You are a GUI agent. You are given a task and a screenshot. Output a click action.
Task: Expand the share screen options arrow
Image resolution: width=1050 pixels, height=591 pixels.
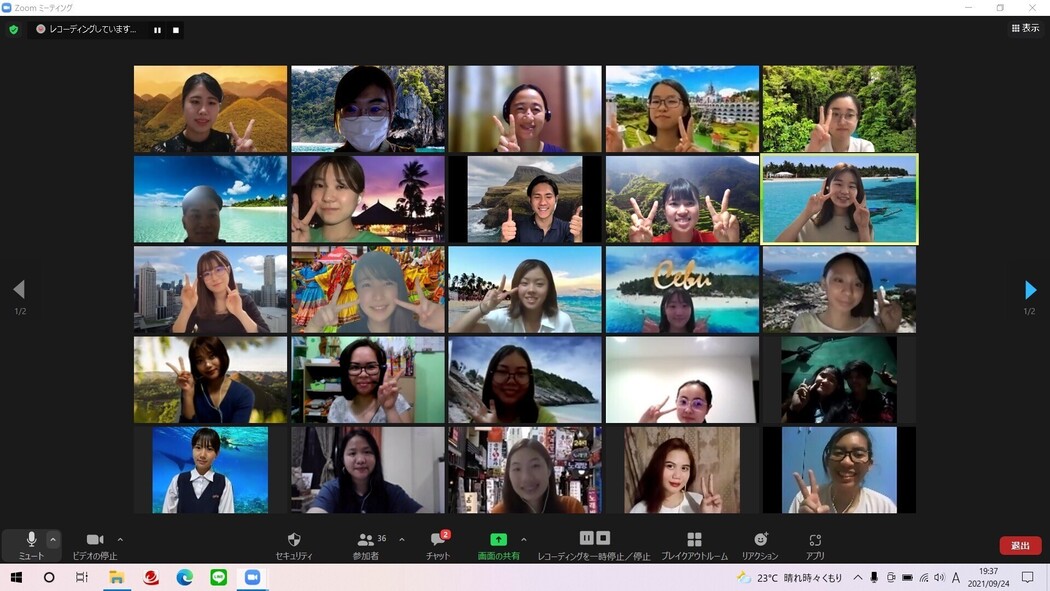pyautogui.click(x=523, y=539)
